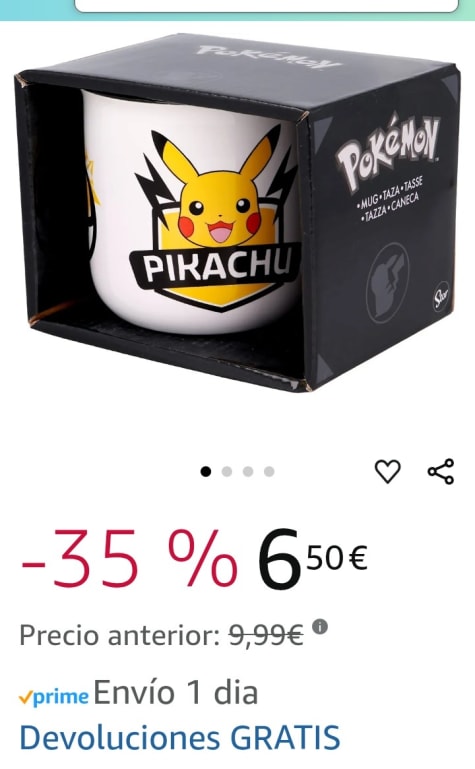Screen dimensions: 475x769
Task: Open Devoluciones GRATIS link
Action: click(179, 737)
